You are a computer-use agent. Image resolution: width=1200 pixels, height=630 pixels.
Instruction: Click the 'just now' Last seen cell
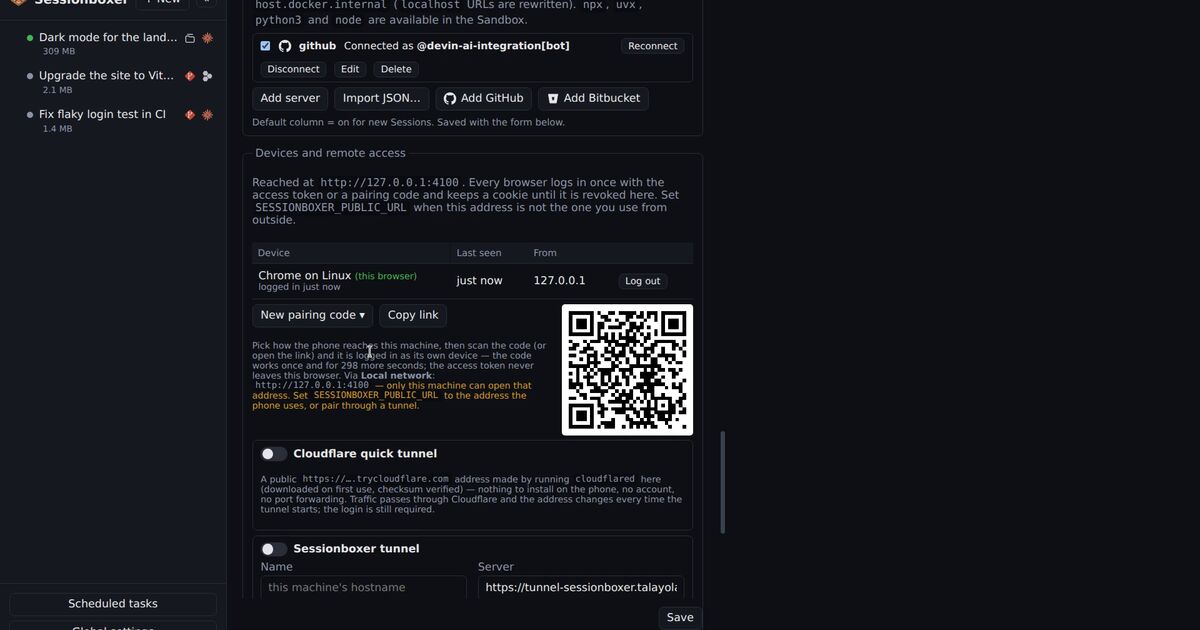[x=480, y=281]
